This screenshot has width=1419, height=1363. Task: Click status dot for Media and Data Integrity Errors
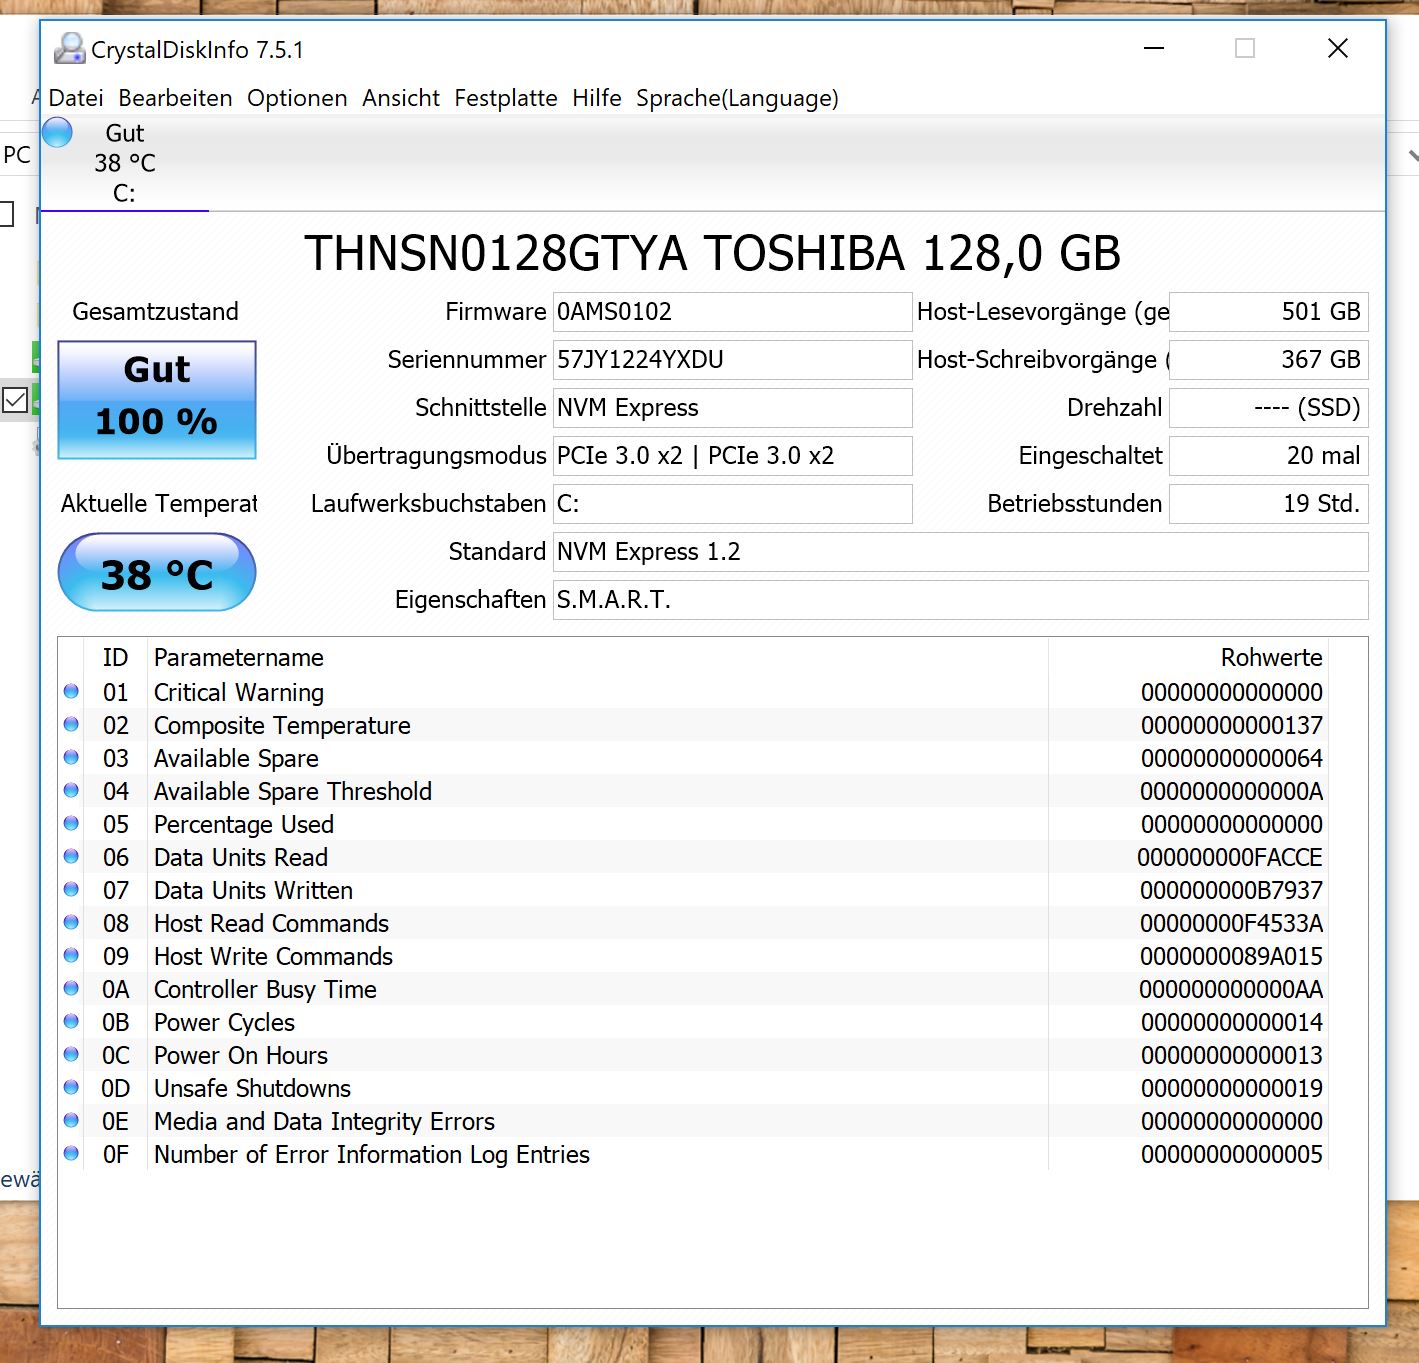(71, 1120)
